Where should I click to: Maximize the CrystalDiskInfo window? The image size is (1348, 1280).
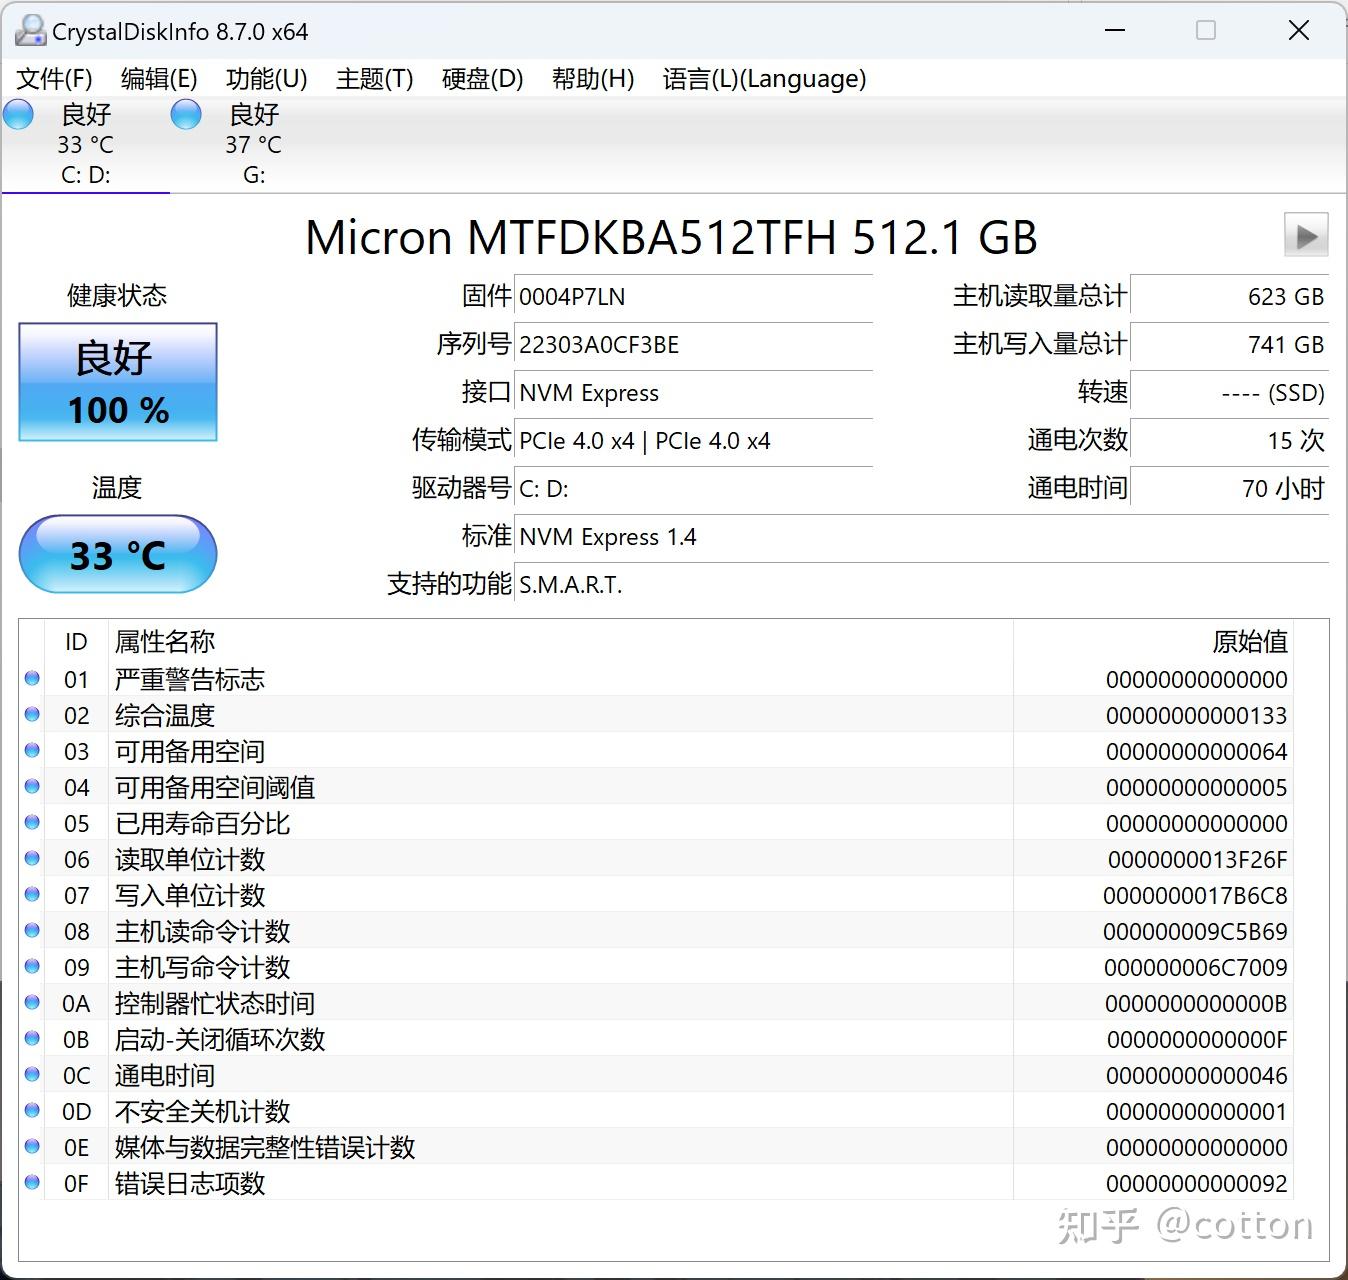1206,31
